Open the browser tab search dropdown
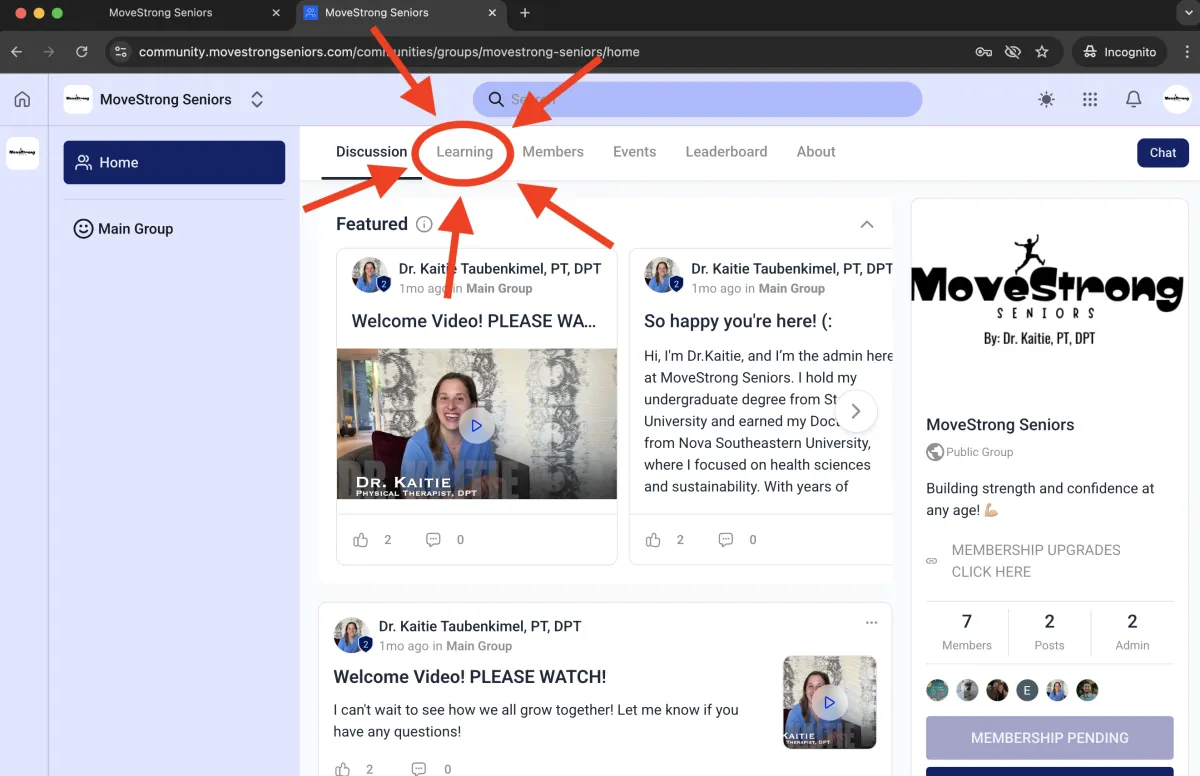 point(1187,13)
